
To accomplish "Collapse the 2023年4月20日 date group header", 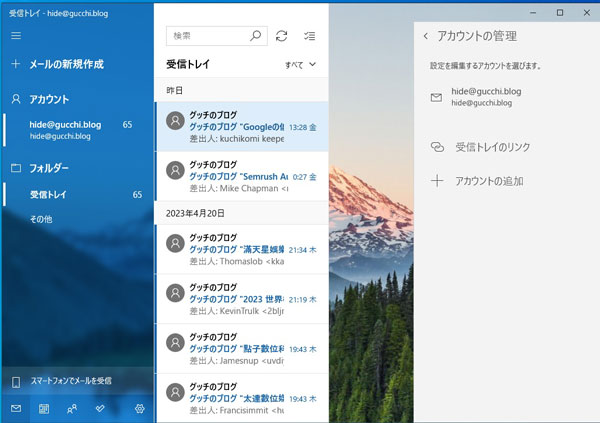I will tap(242, 213).
